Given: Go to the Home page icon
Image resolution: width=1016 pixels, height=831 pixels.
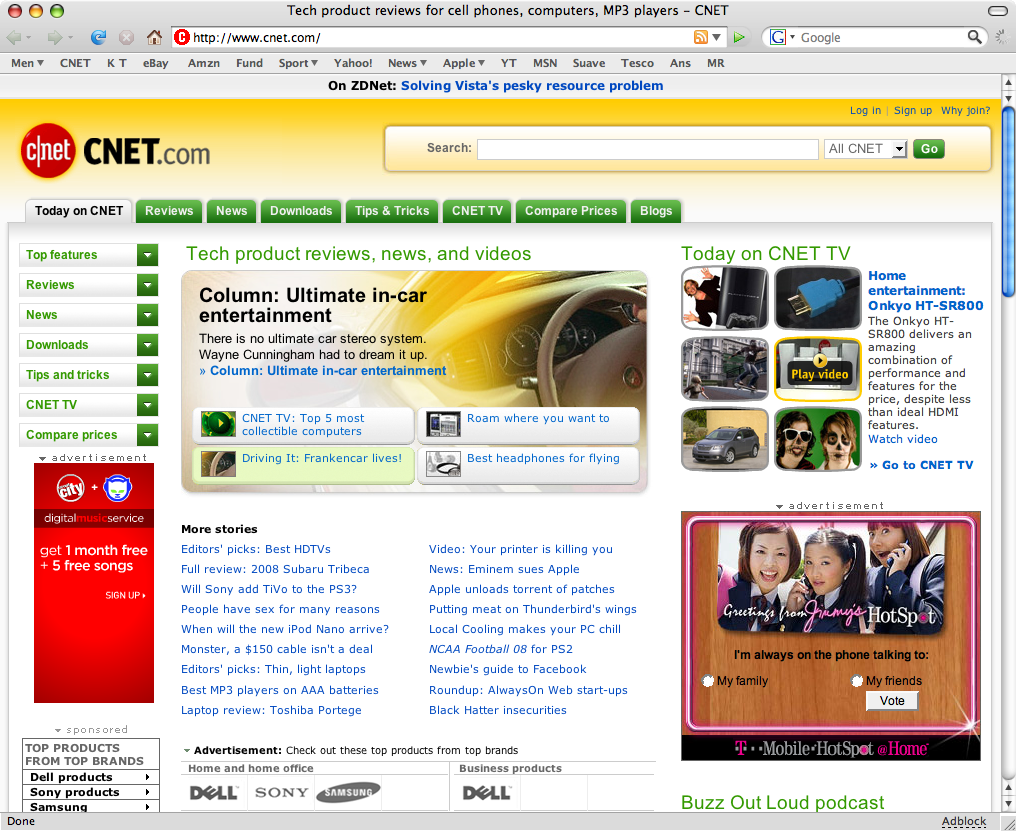Looking at the screenshot, I should click(154, 38).
